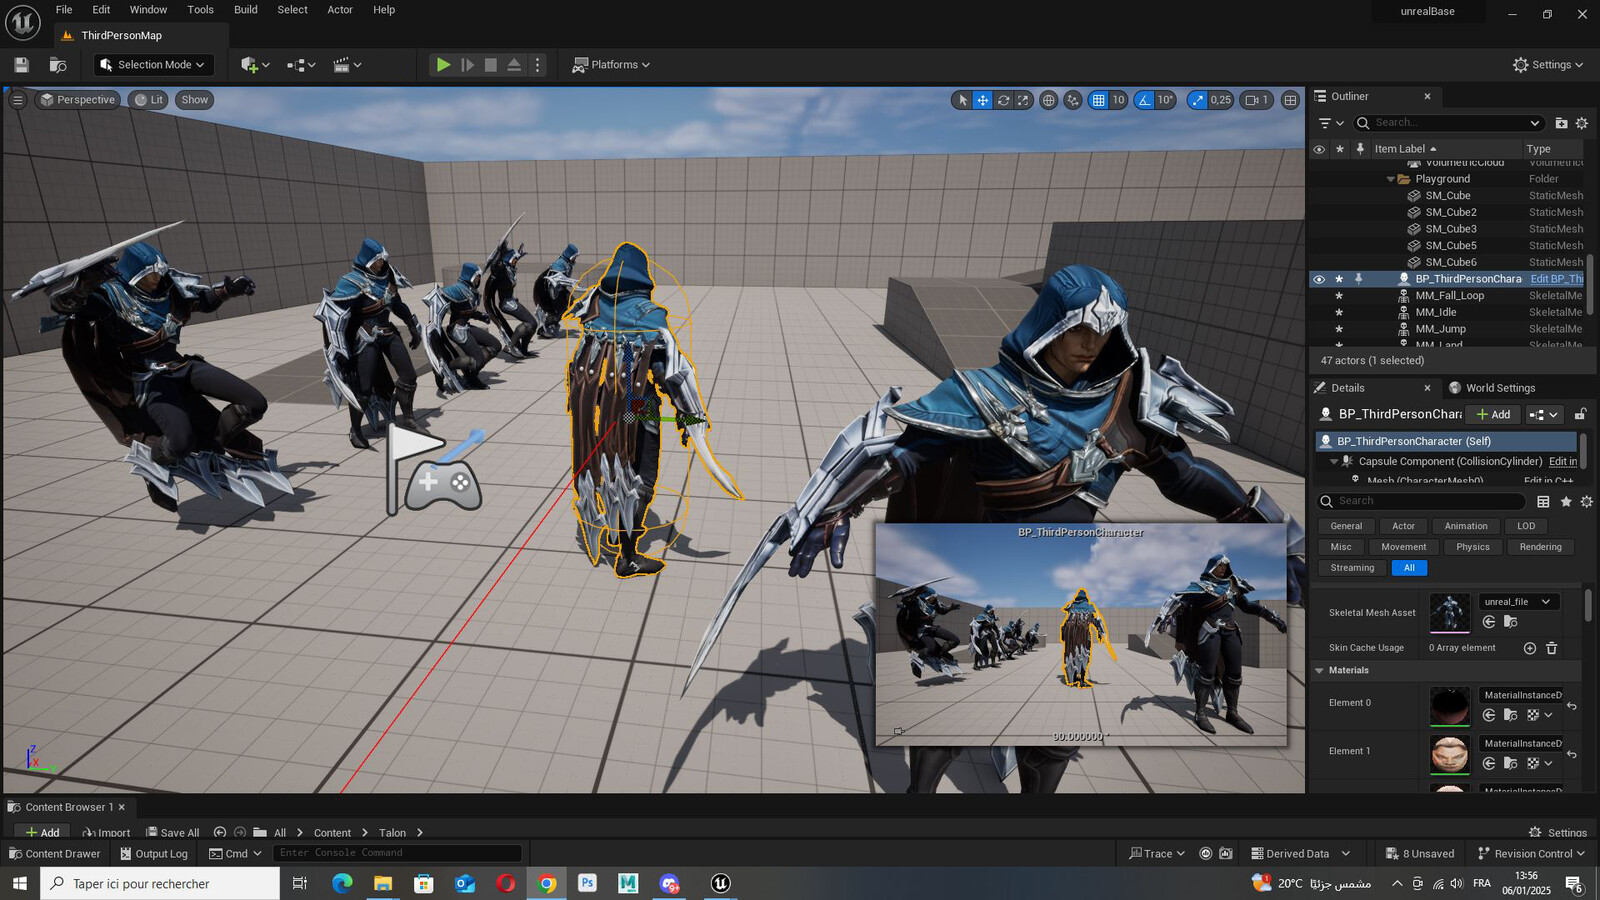Click the Outliner add folder icon

(1561, 123)
